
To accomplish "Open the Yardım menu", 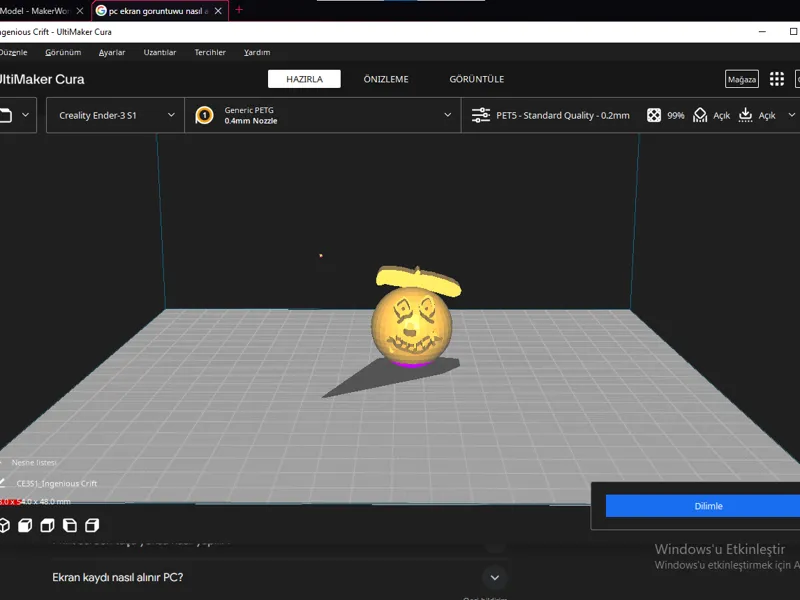I will pyautogui.click(x=257, y=52).
